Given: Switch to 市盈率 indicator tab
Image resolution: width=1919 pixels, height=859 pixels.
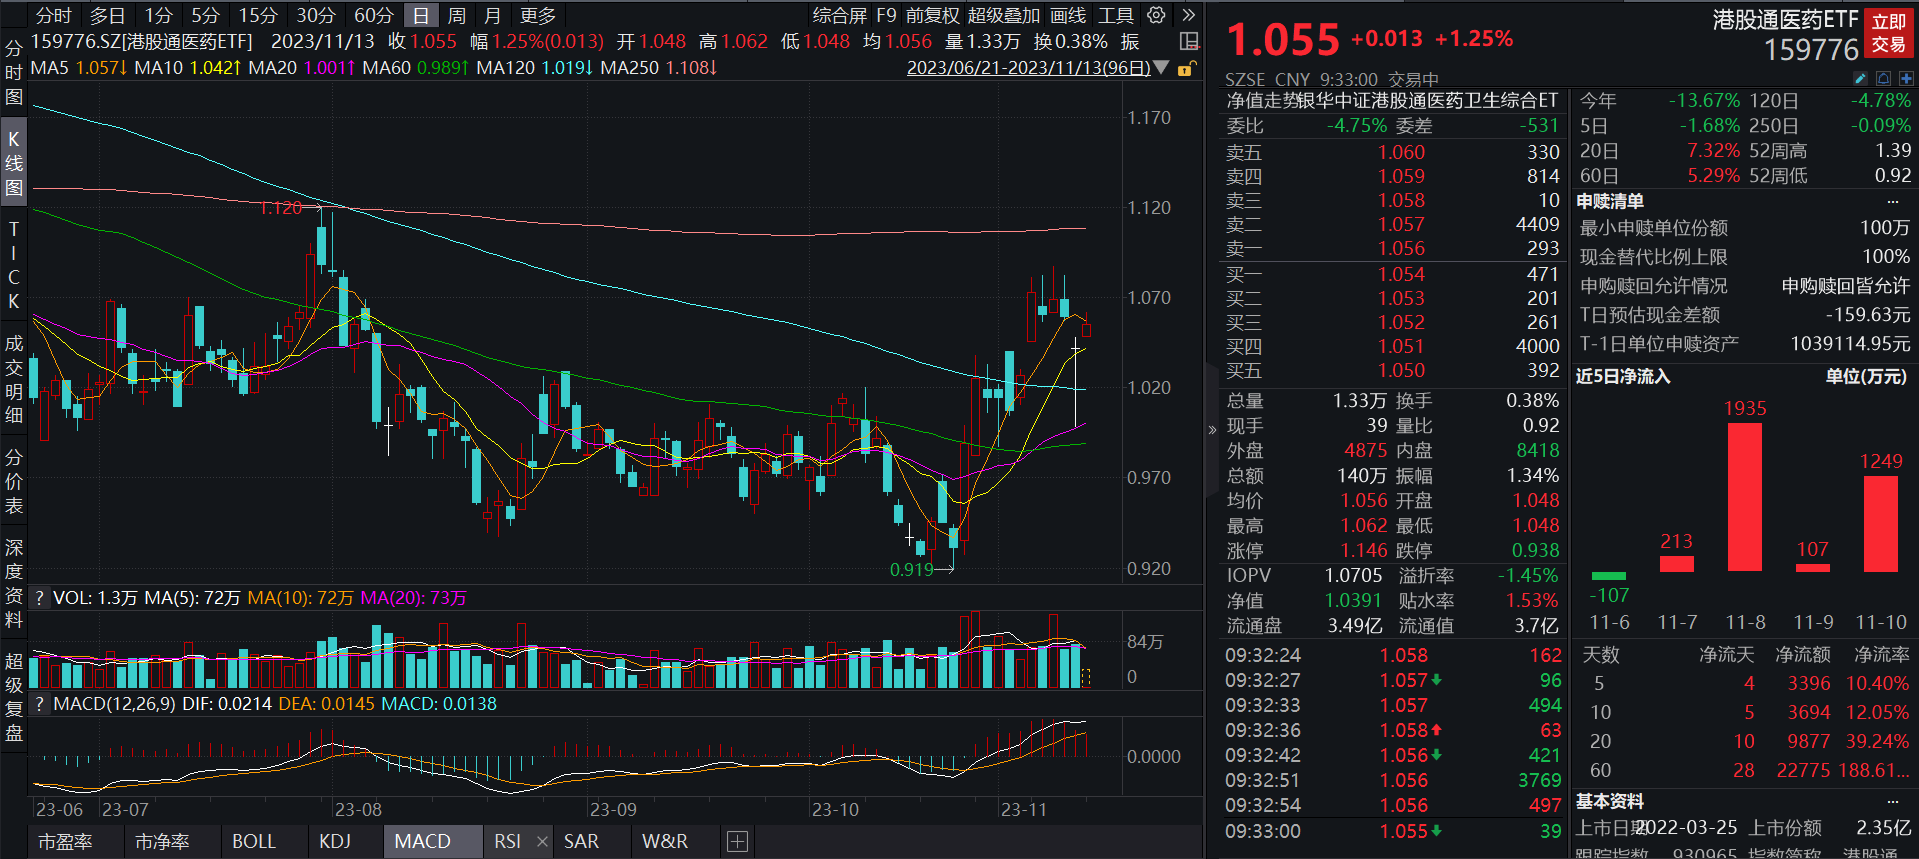Looking at the screenshot, I should coord(65,842).
